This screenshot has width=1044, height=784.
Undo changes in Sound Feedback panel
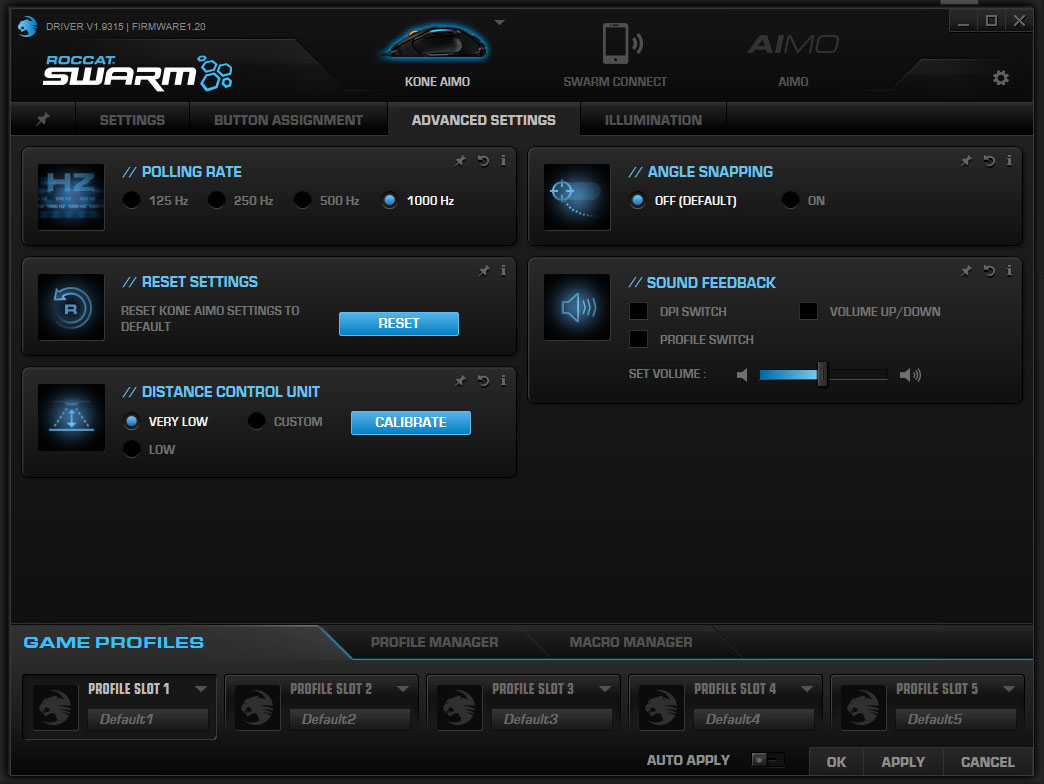coord(989,270)
